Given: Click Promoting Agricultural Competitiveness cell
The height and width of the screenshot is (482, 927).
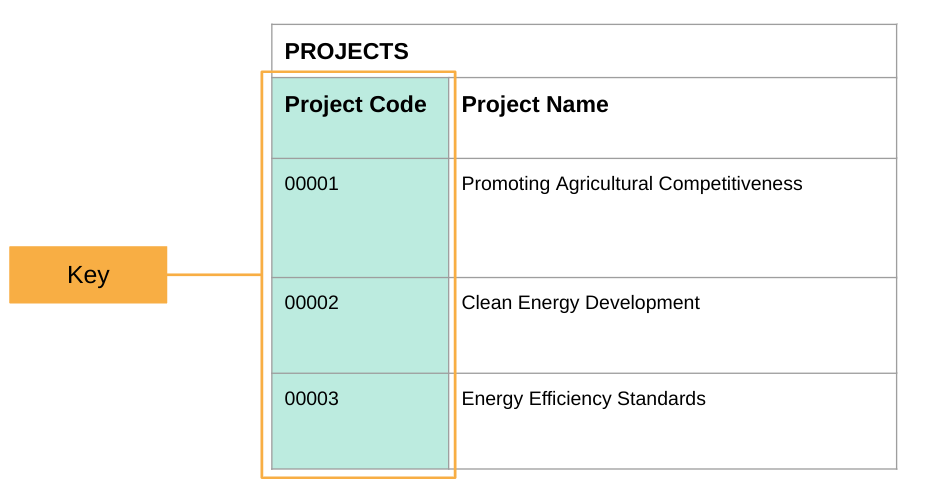Looking at the screenshot, I should [x=675, y=218].
